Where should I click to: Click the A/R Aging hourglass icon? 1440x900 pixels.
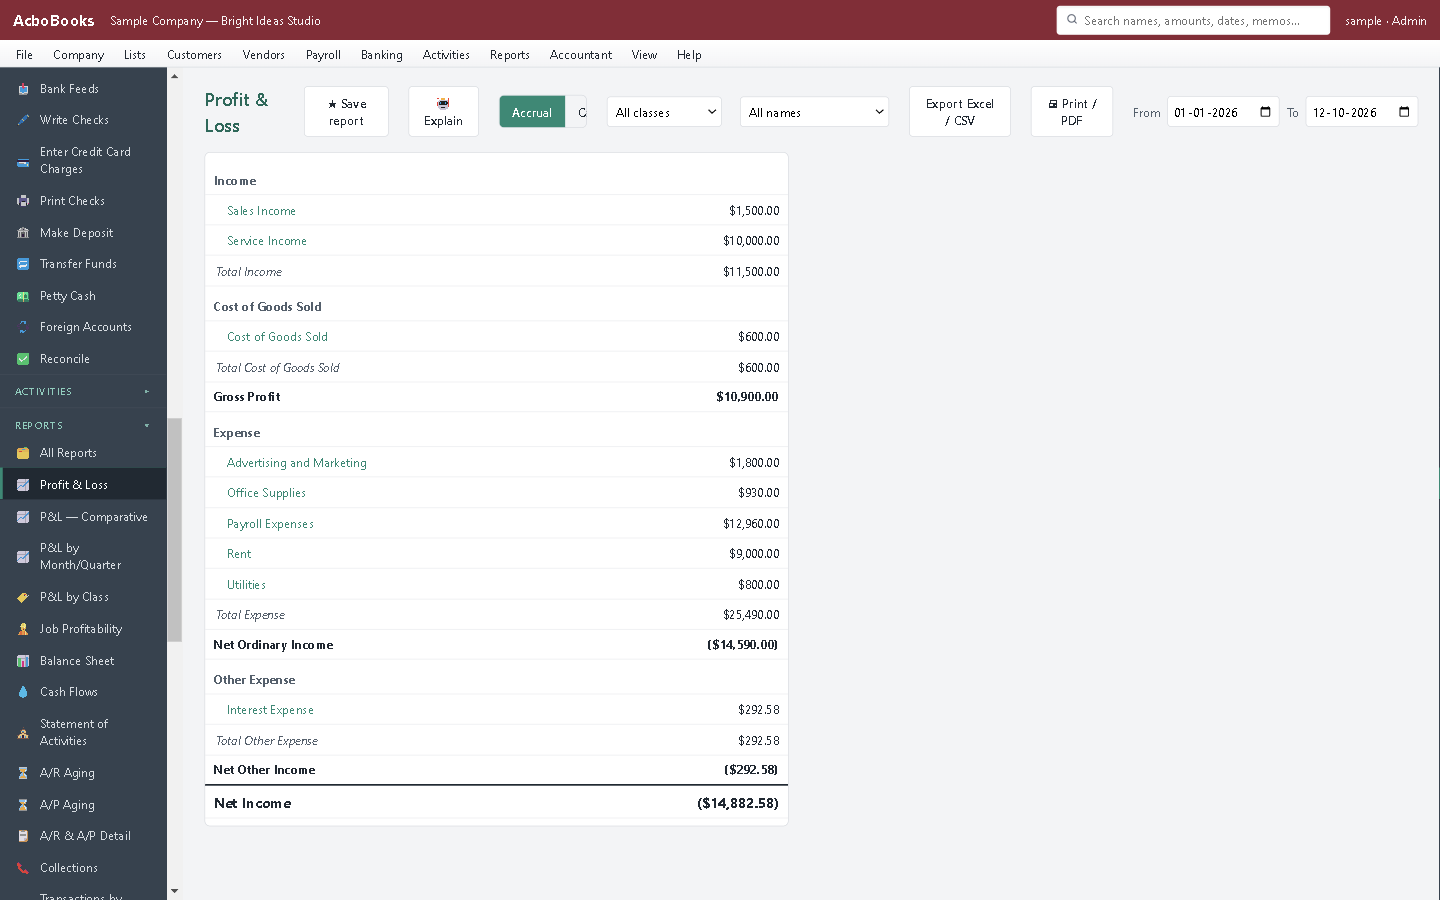(23, 773)
